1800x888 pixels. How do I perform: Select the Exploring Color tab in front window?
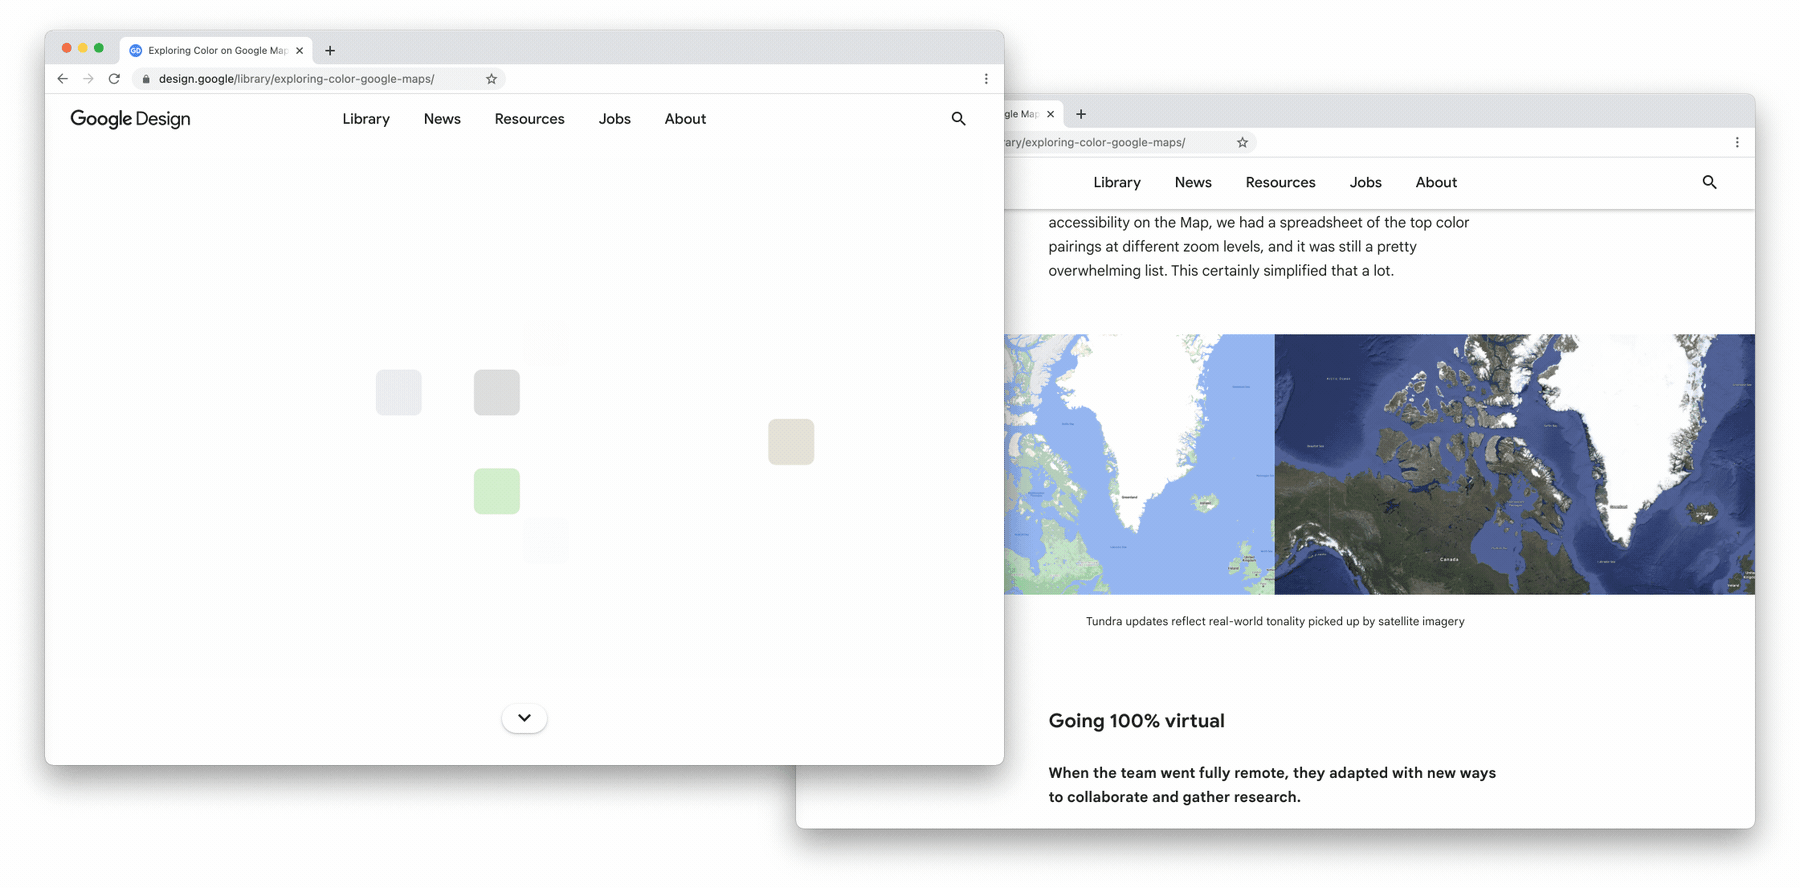click(216, 50)
